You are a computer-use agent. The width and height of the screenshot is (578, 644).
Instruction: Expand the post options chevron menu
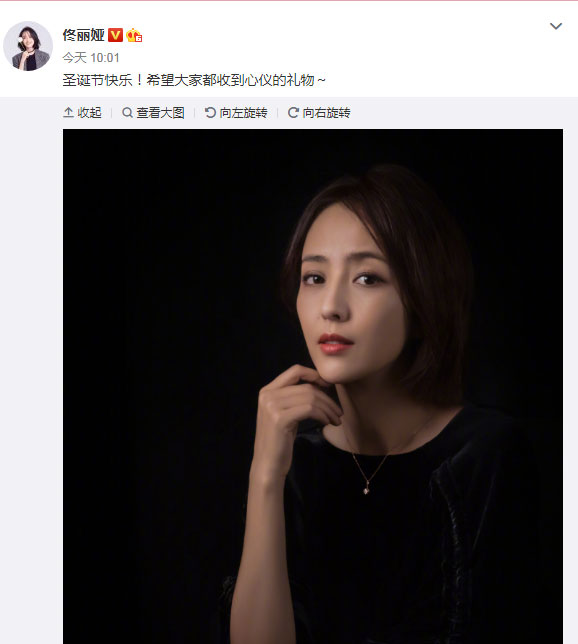tap(556, 26)
